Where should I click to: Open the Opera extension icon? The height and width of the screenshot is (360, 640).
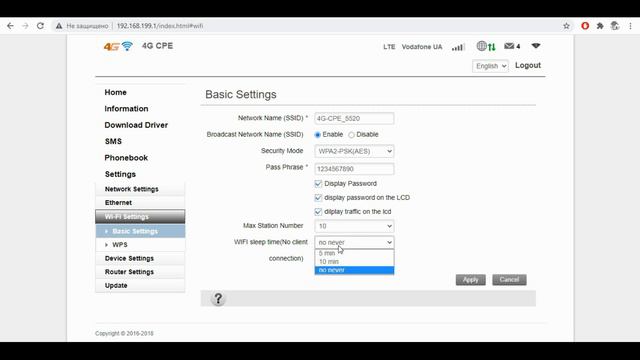tap(585, 26)
